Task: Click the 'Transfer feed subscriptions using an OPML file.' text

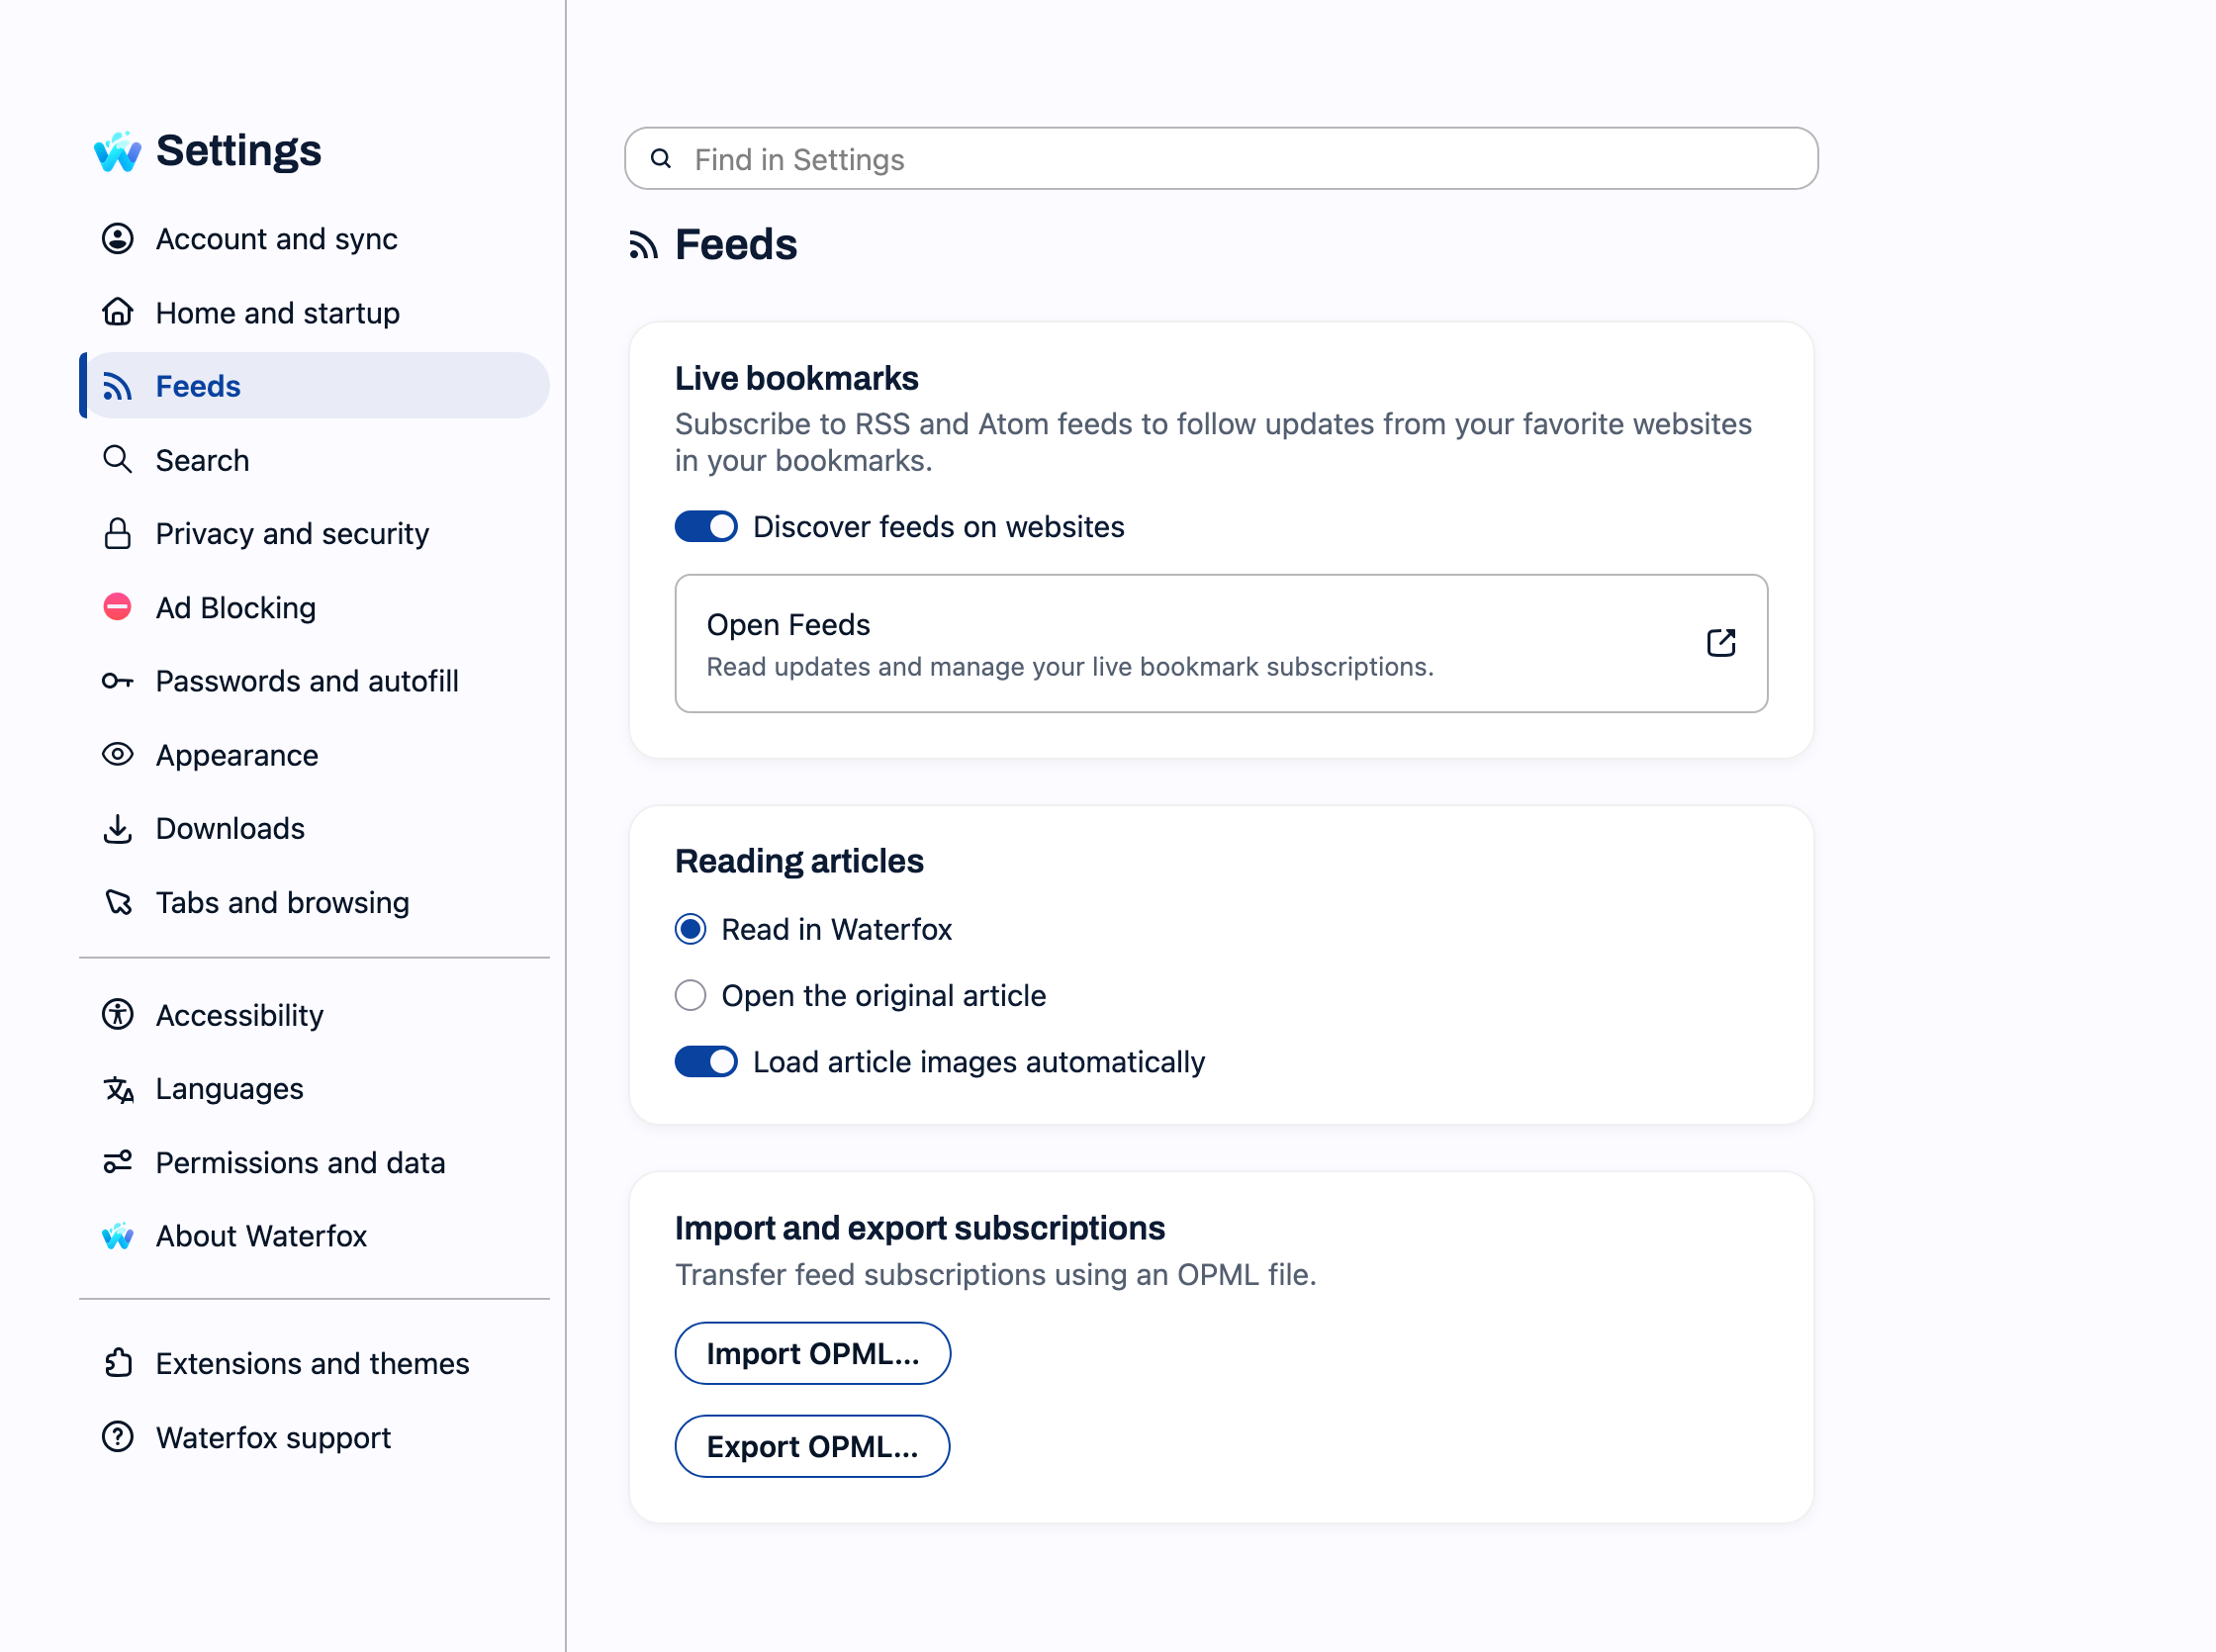Action: [995, 1274]
